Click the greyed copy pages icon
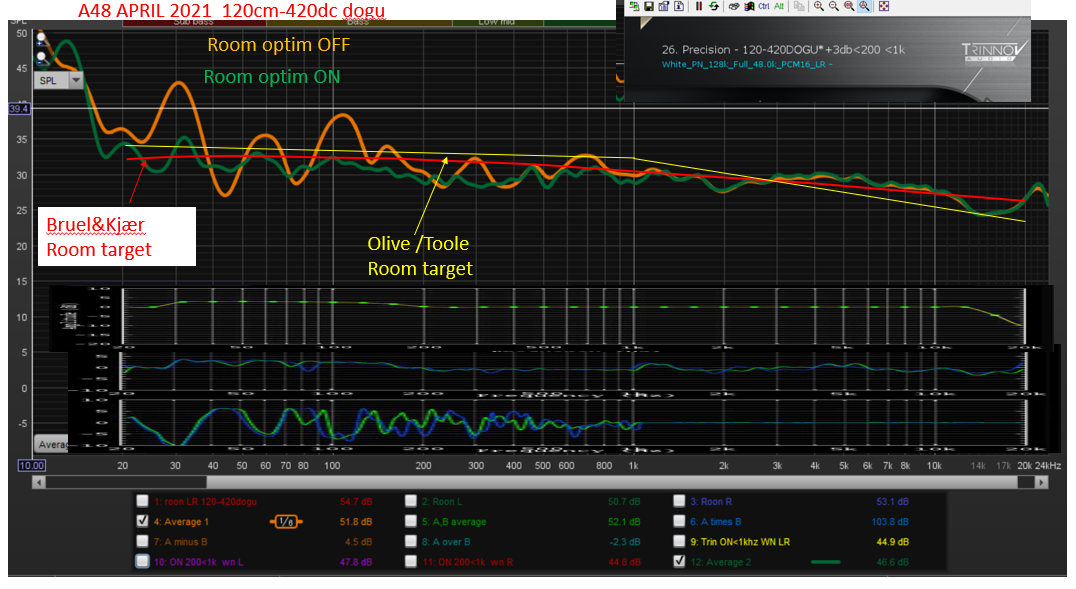This screenshot has width=1076, height=589. pos(799,6)
